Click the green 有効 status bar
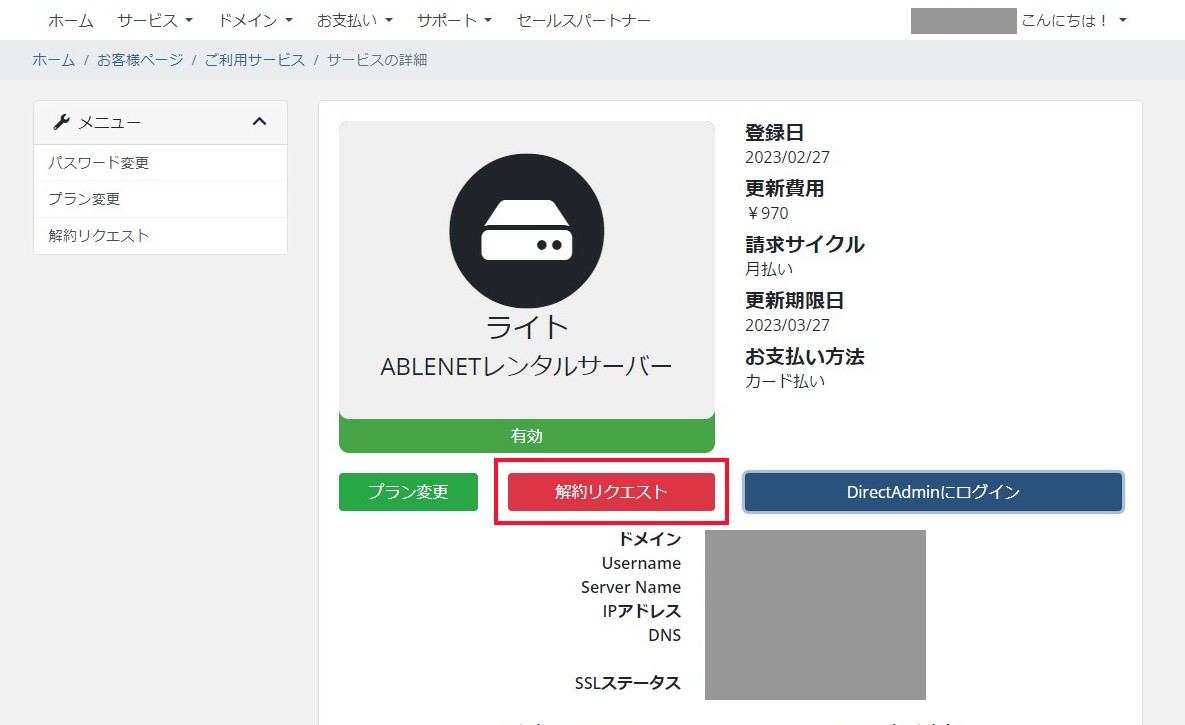1185x725 pixels. pos(527,436)
